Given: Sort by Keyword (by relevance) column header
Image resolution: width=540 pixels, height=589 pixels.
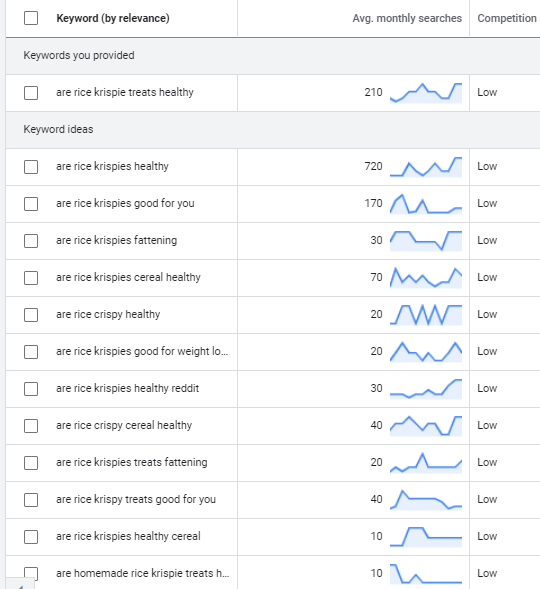Looking at the screenshot, I should 113,18.
